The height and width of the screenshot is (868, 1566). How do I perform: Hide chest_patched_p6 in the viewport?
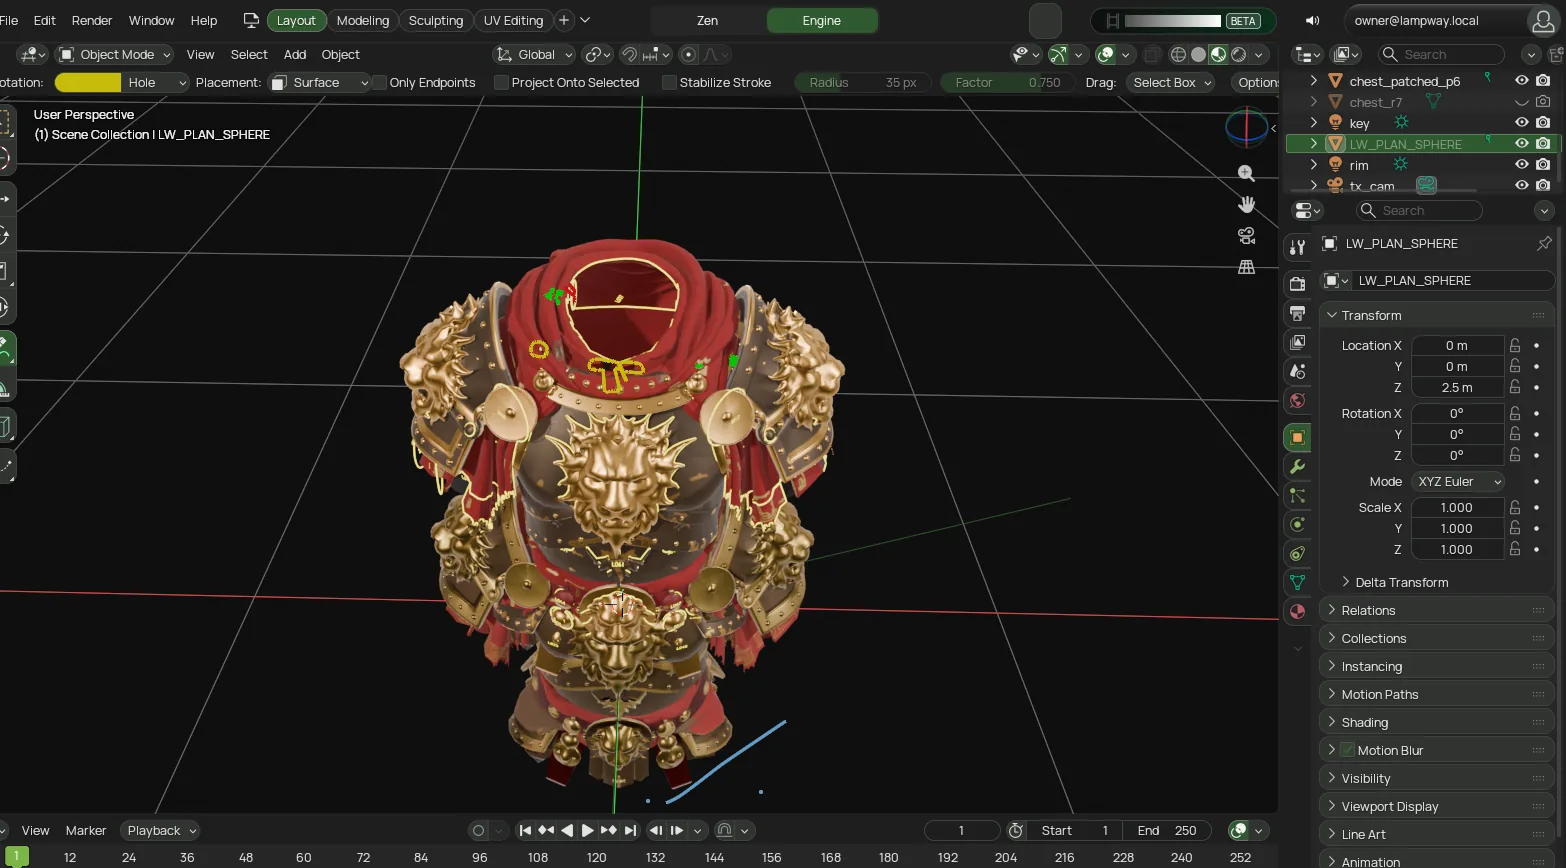click(x=1521, y=81)
